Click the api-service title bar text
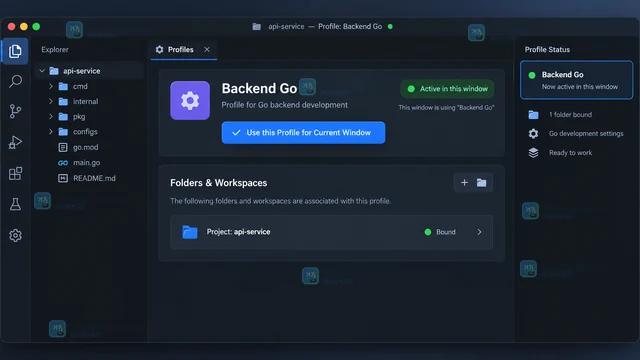Screen dimensions: 640x360 pos(286,27)
